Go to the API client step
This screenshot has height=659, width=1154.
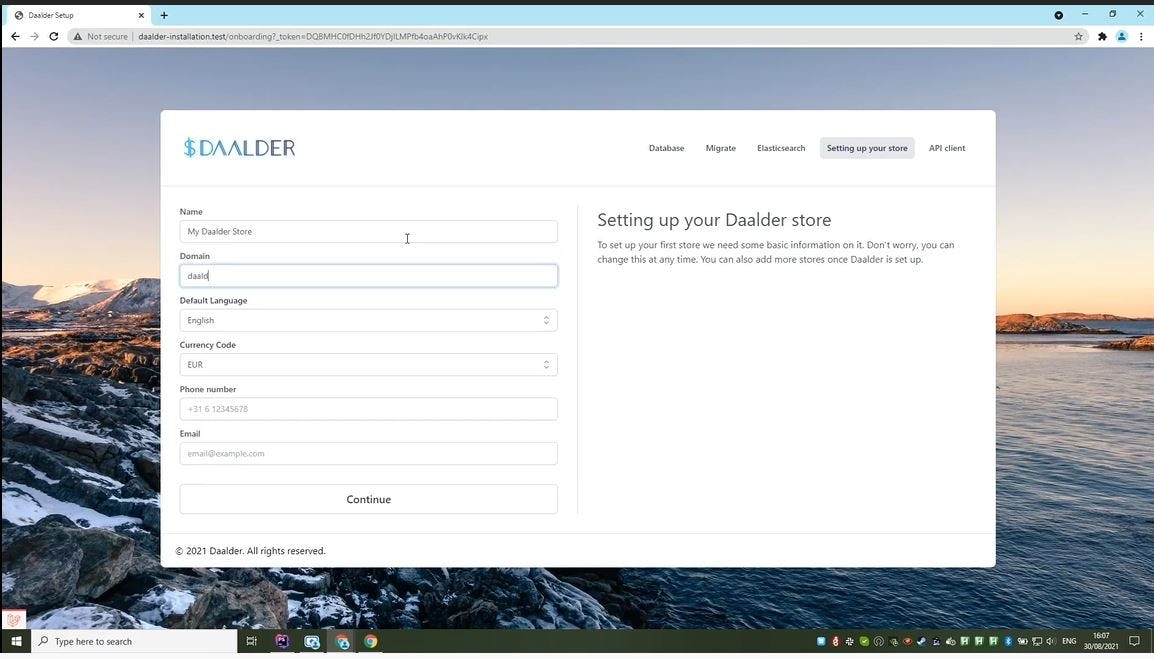click(x=946, y=148)
